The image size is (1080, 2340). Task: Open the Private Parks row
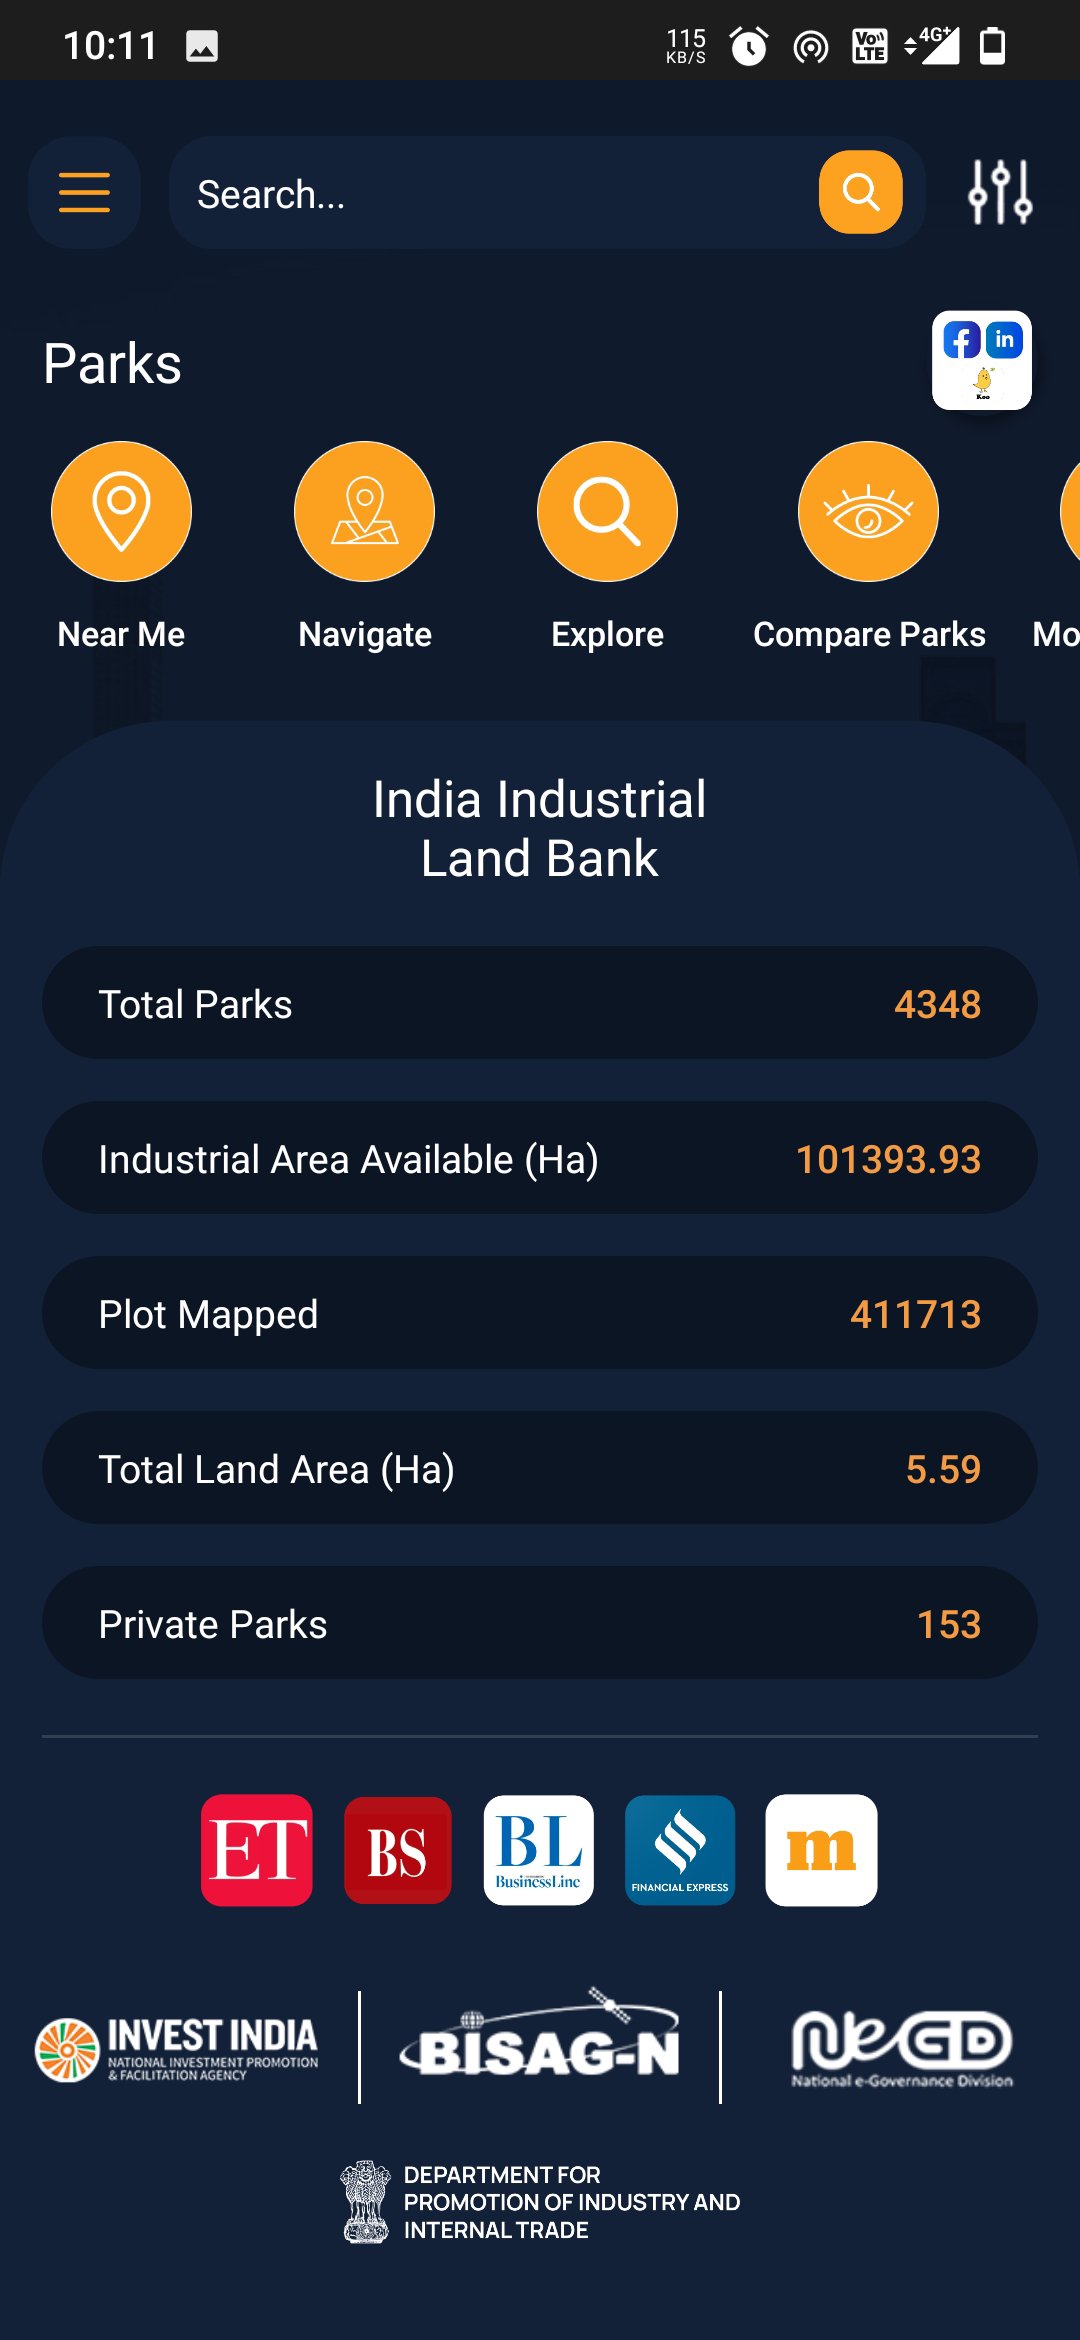click(x=540, y=1623)
